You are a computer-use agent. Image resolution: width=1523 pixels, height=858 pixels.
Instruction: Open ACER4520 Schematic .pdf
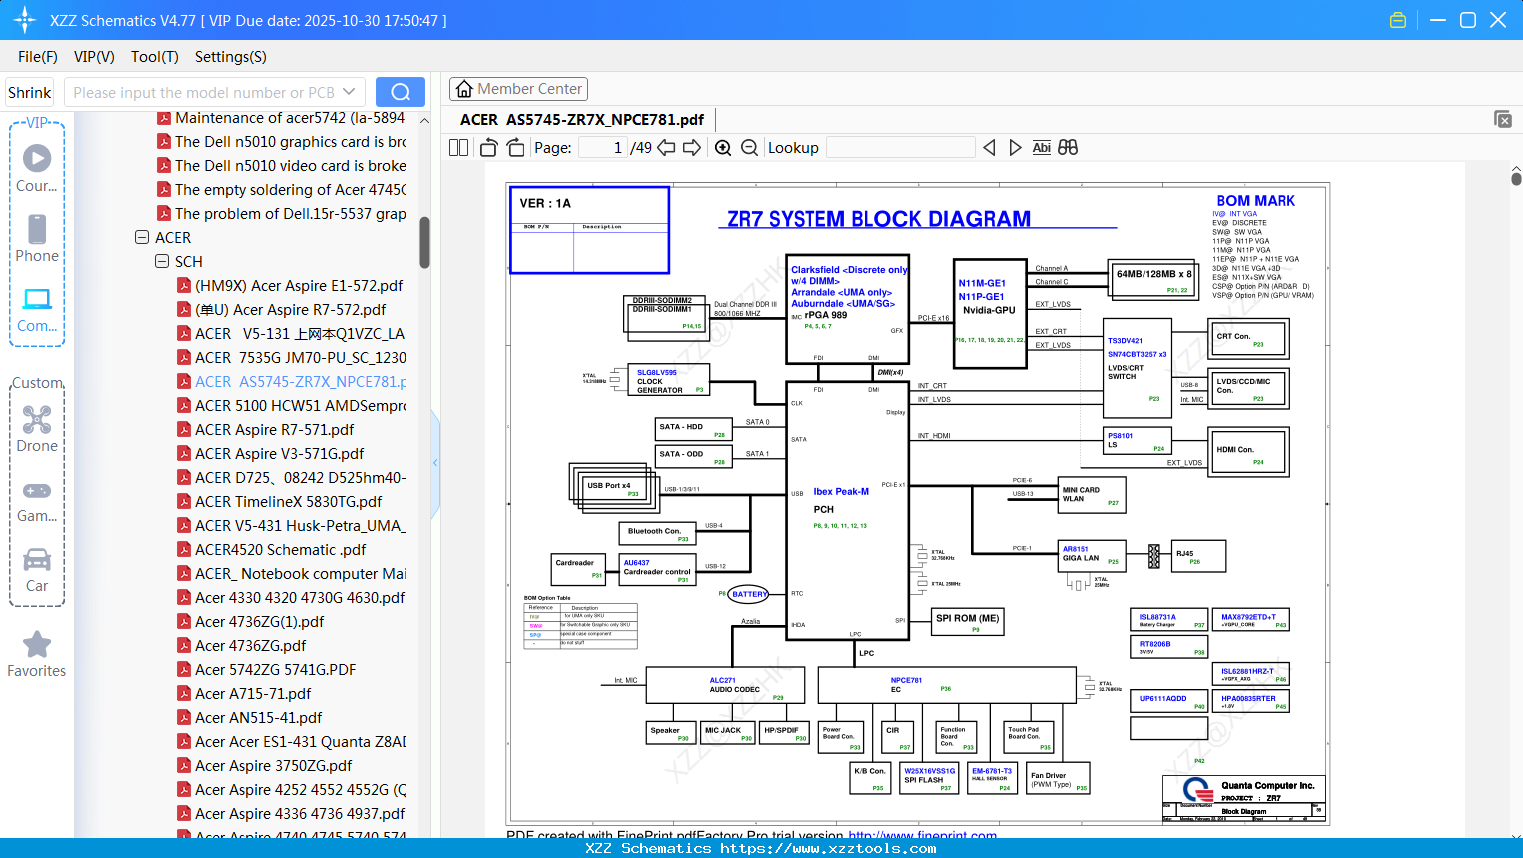coord(280,550)
